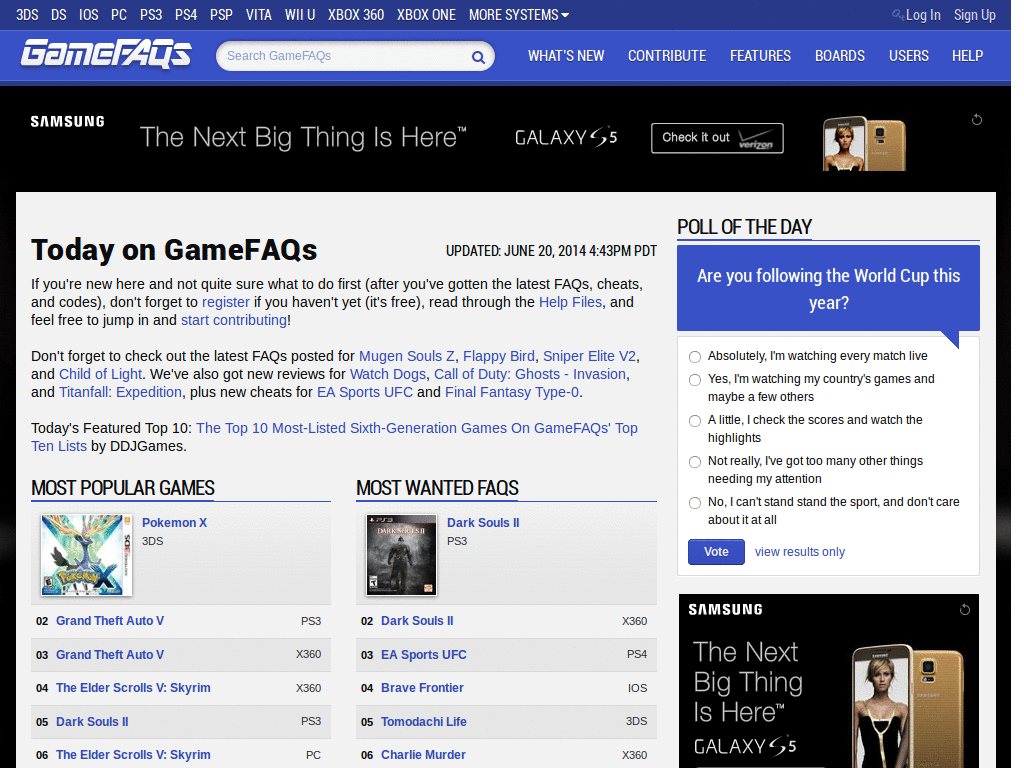Open the Help Files link
1024x768 pixels.
point(570,302)
